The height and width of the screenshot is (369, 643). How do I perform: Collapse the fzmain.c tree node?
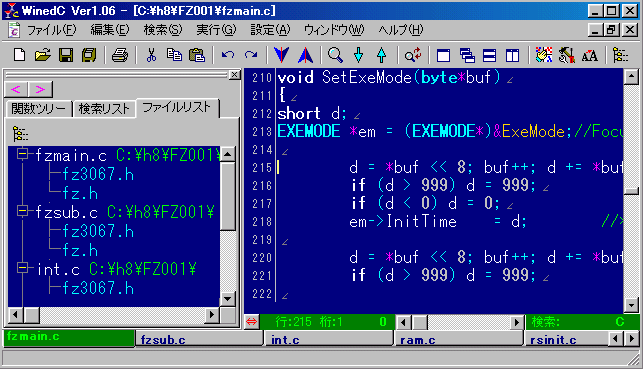(23, 154)
